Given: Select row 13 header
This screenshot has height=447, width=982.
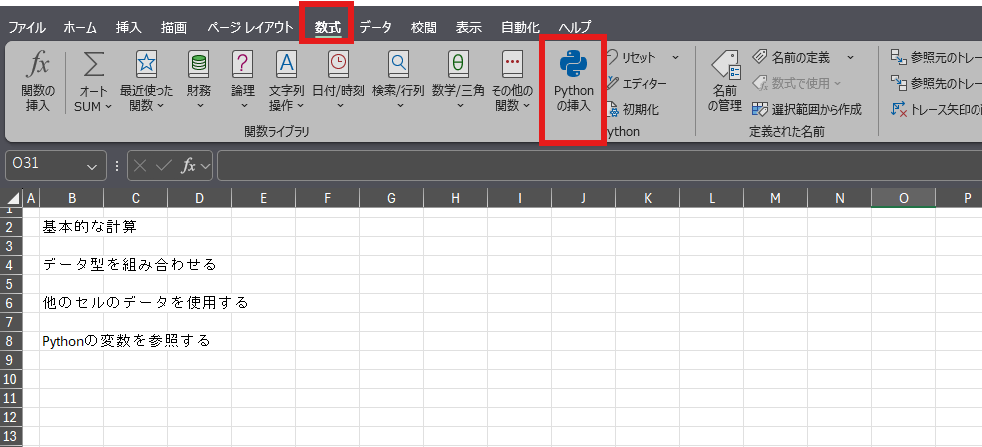Looking at the screenshot, I should pyautogui.click(x=11, y=436).
